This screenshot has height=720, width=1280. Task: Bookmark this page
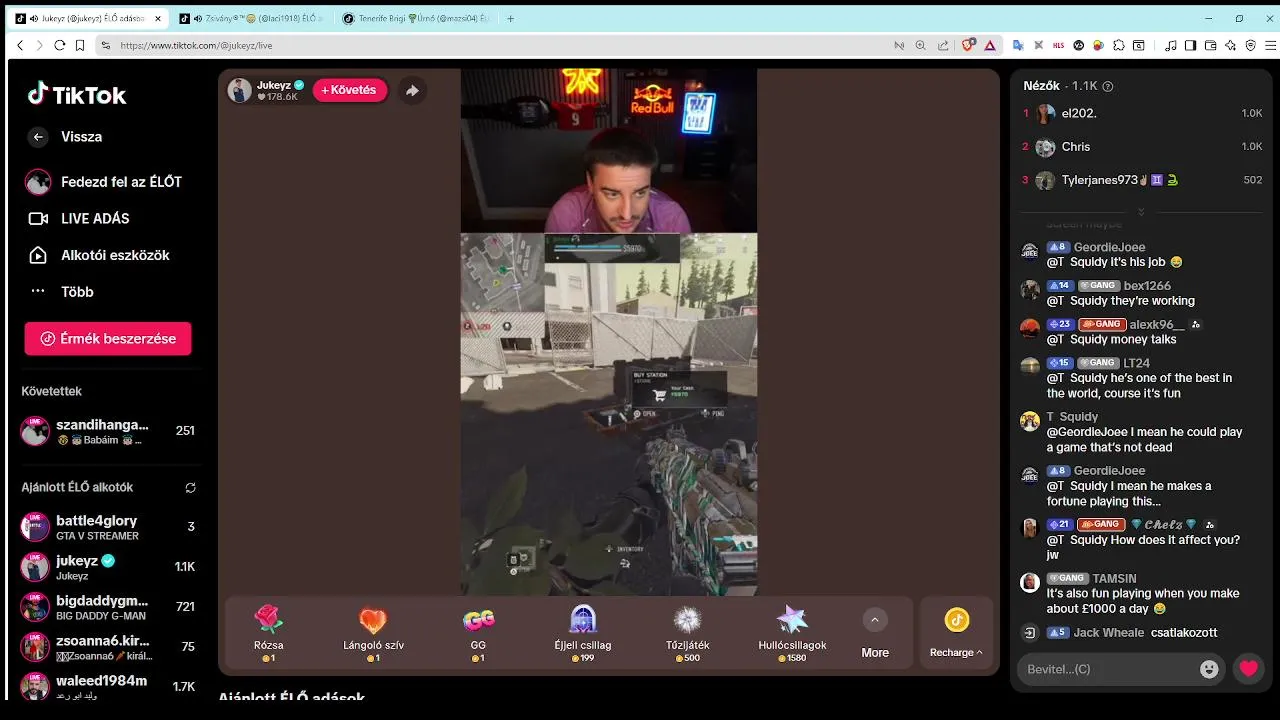(80, 45)
